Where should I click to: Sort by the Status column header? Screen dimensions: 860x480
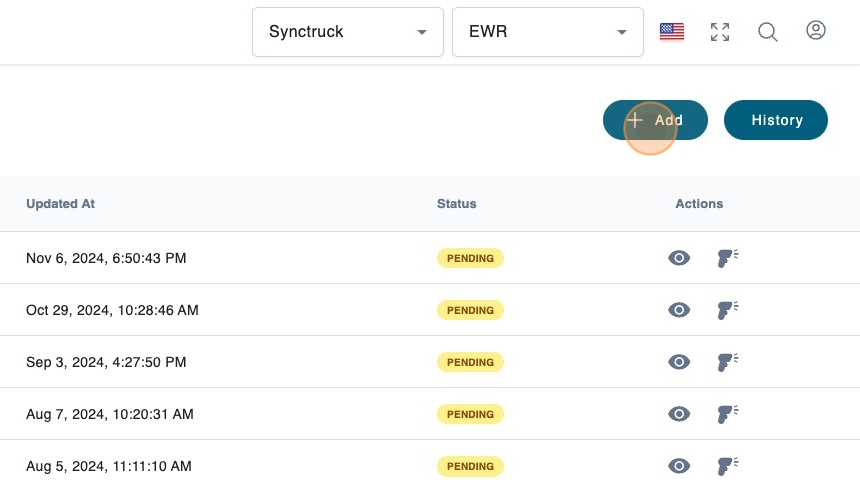(456, 204)
